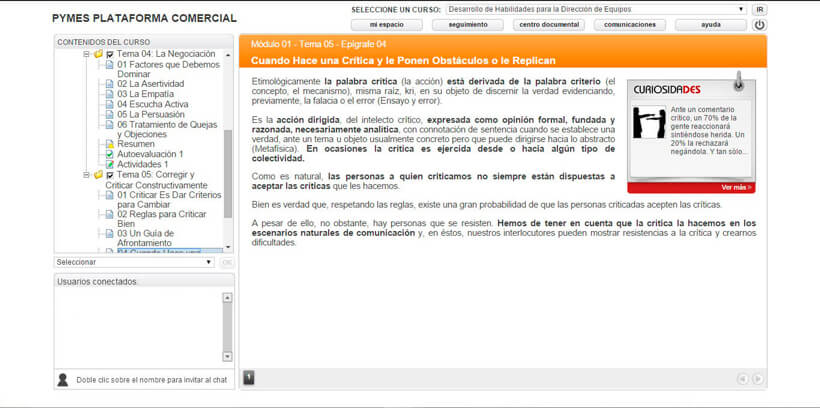Click course contents scrollbar up arrow
The image size is (820, 408).
click(x=227, y=54)
